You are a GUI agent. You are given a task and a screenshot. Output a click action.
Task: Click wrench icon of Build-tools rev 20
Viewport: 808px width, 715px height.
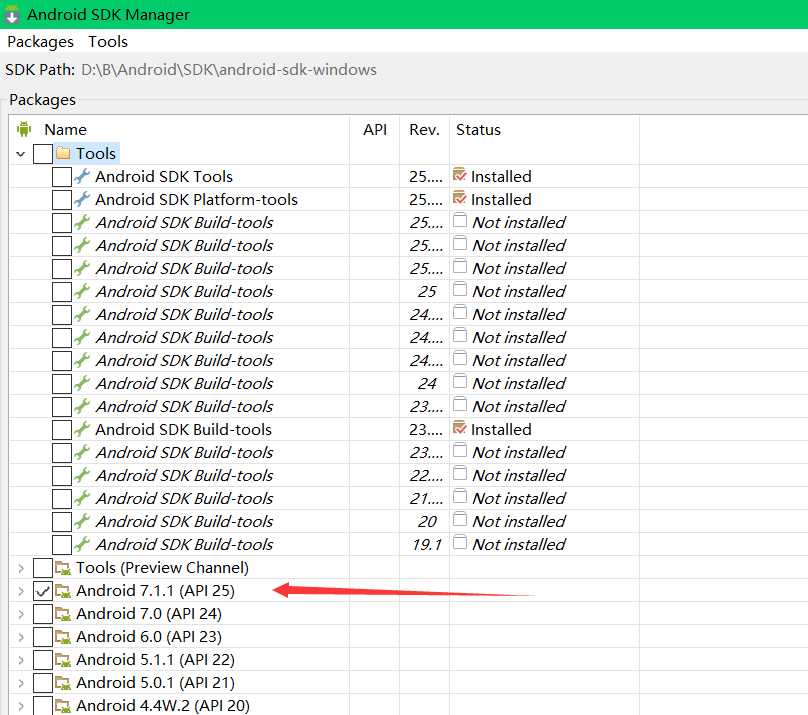click(82, 521)
